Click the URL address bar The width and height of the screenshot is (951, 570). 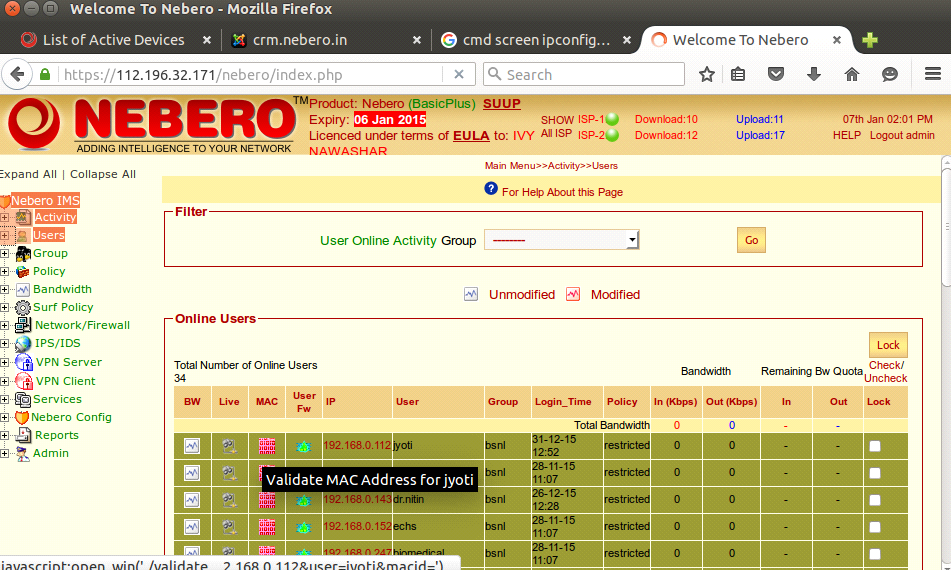click(x=252, y=75)
